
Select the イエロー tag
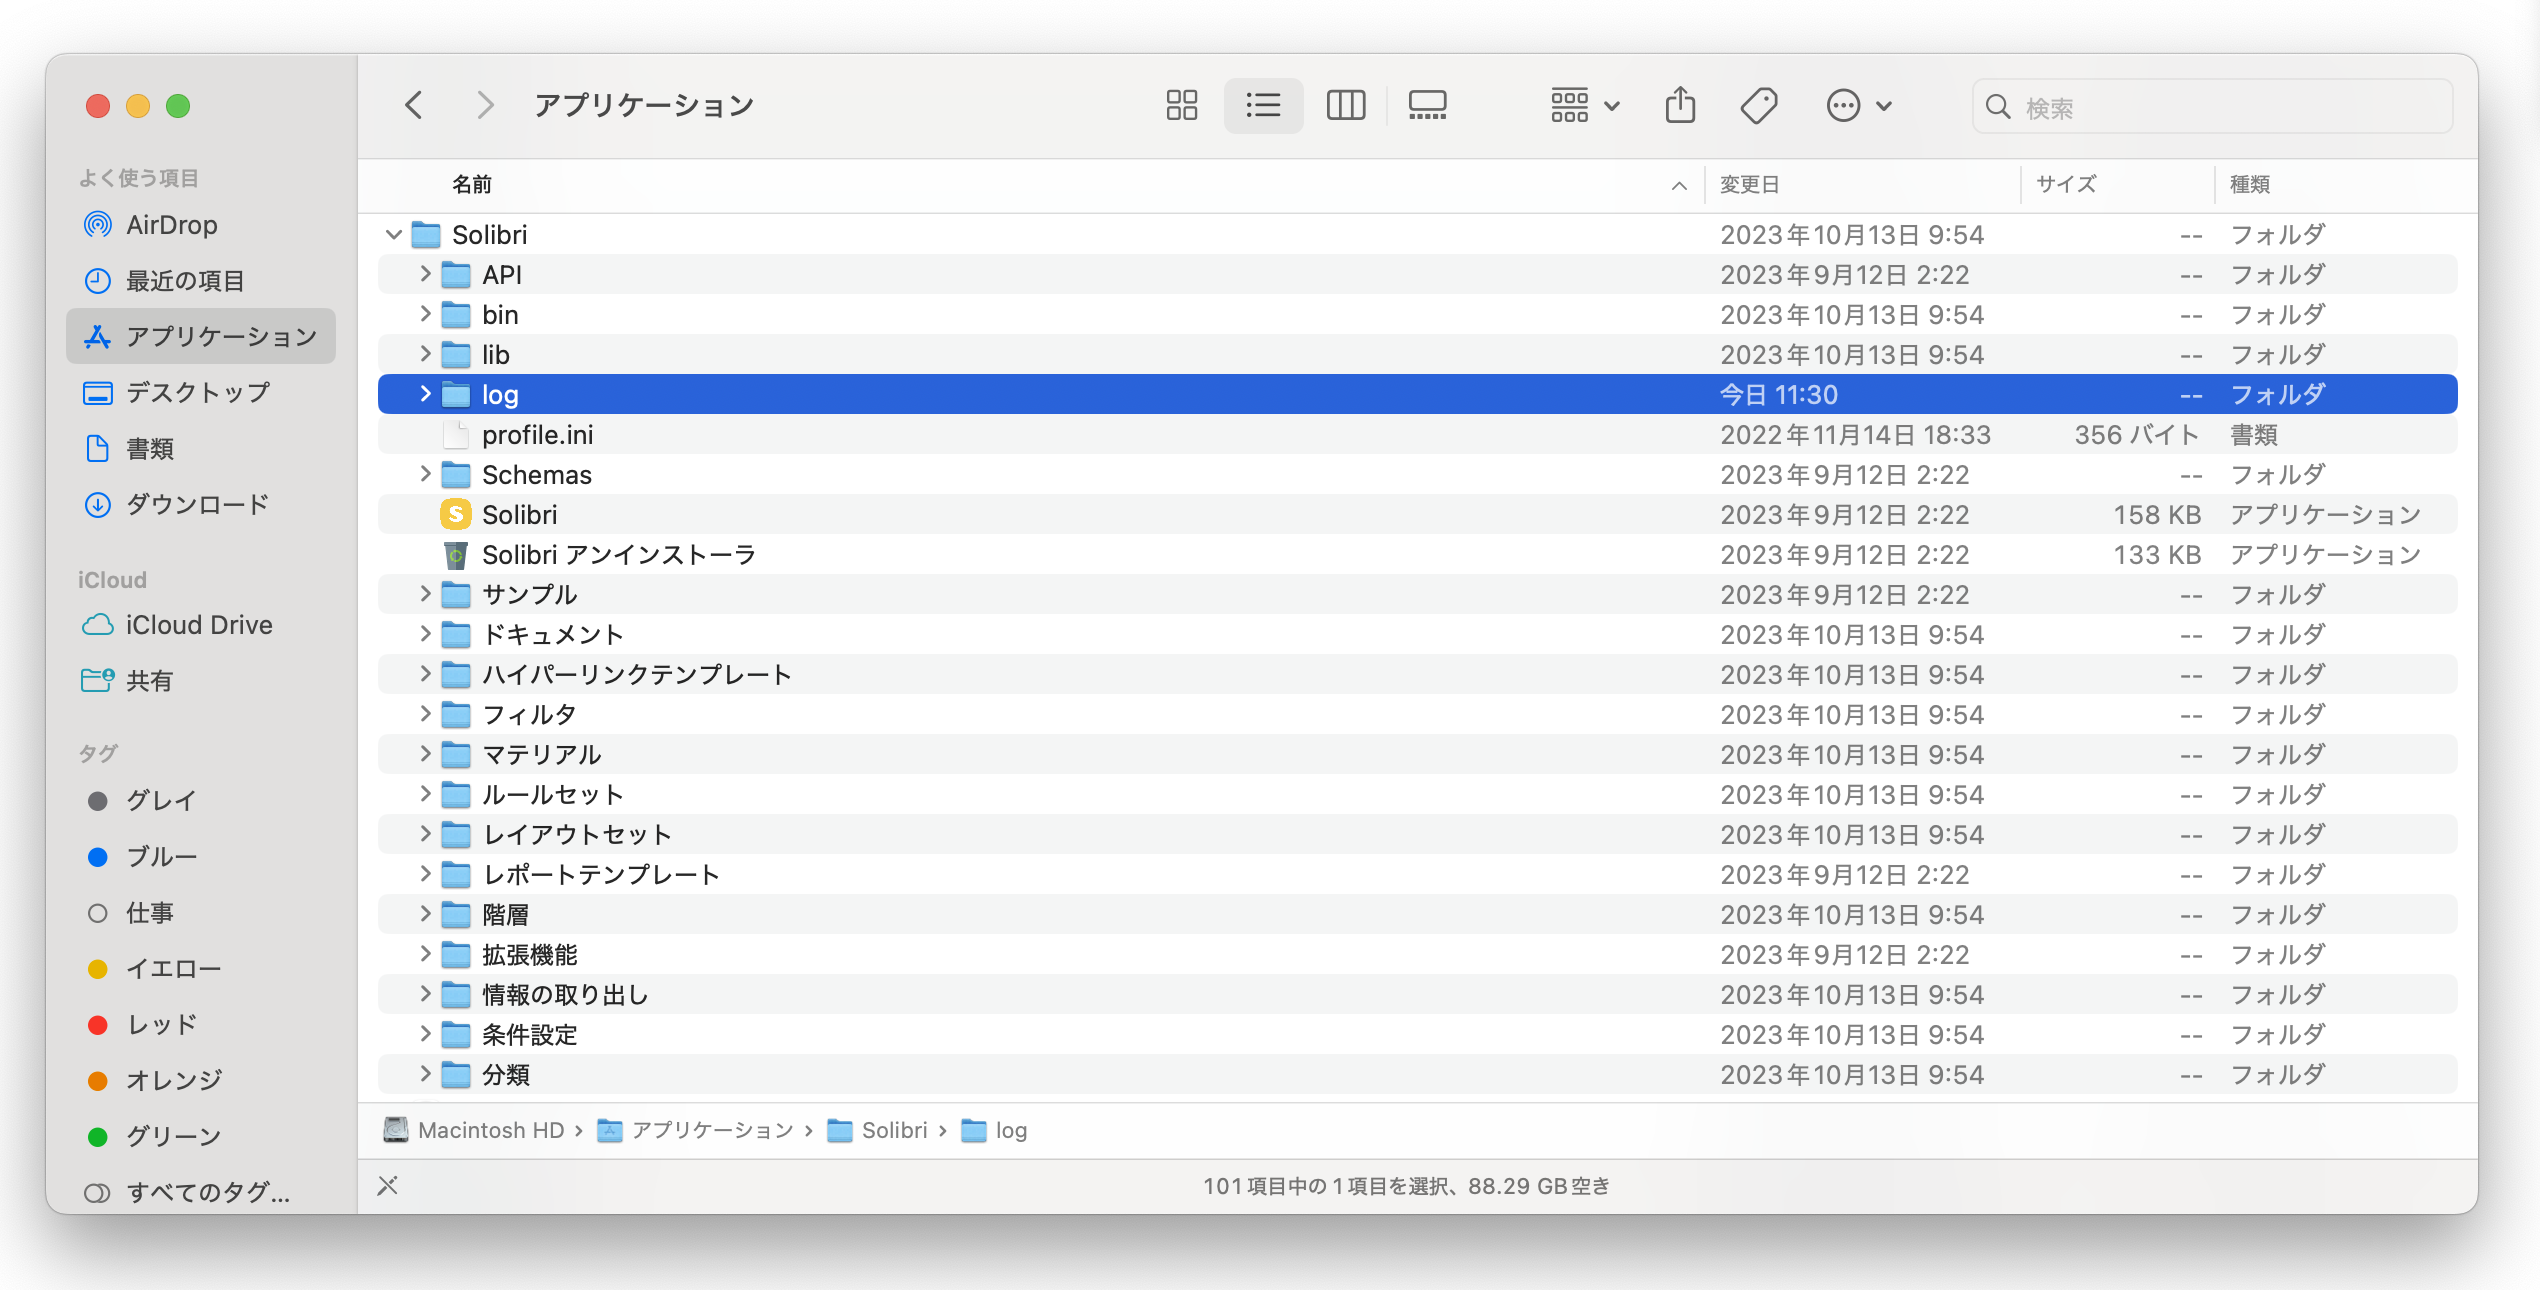(200, 969)
